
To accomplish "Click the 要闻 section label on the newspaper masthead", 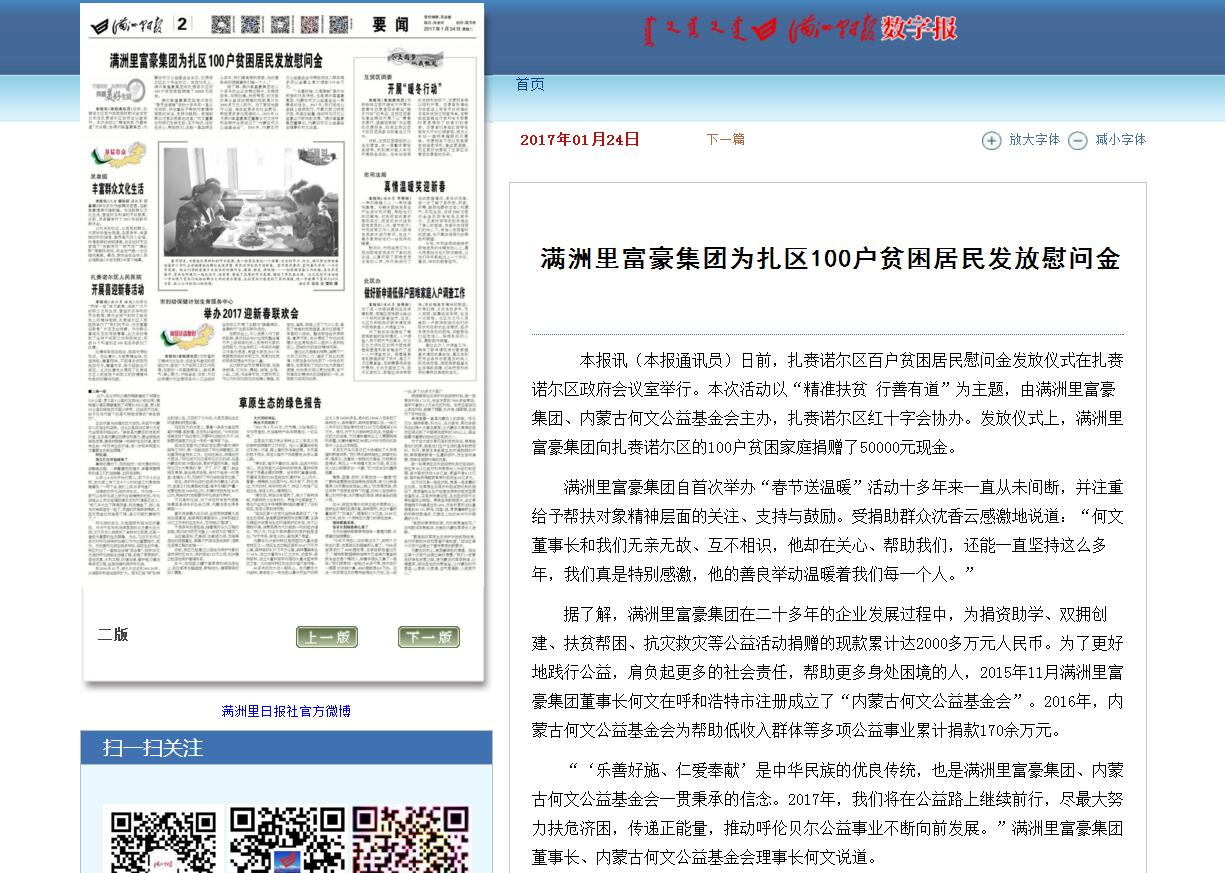I will click(x=391, y=25).
